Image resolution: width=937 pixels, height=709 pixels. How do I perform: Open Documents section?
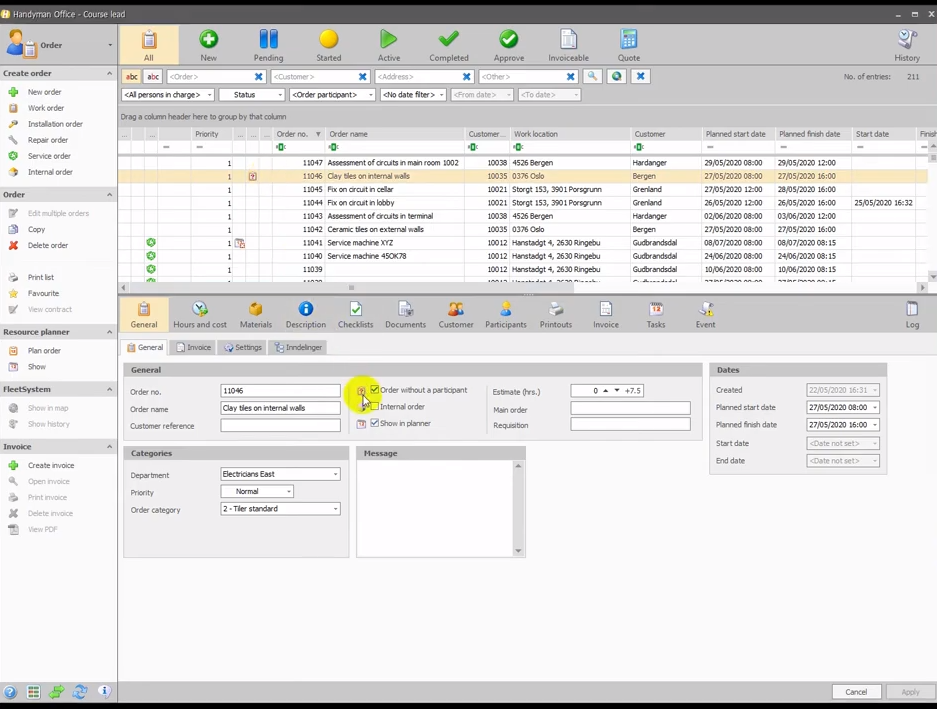(x=406, y=314)
